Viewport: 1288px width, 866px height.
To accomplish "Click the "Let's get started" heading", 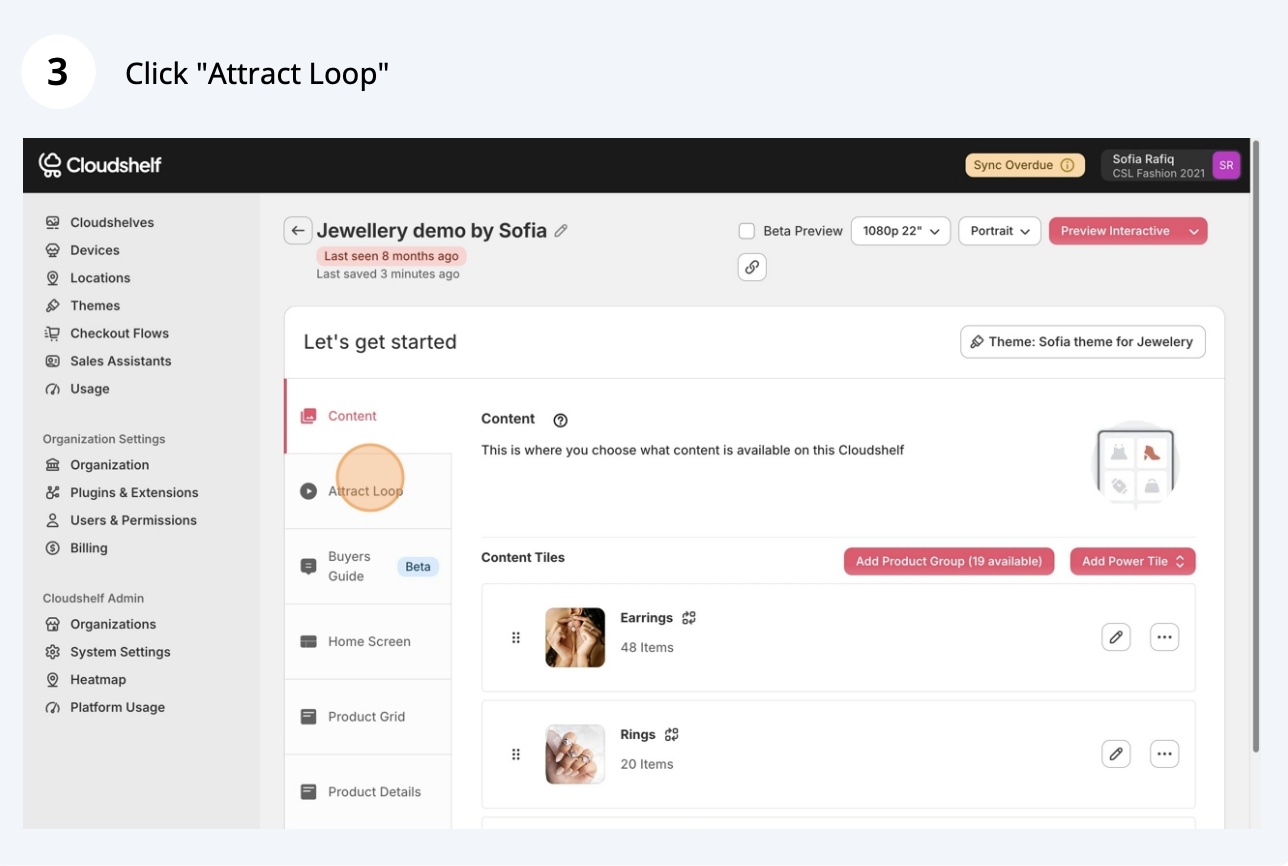I will 380,342.
